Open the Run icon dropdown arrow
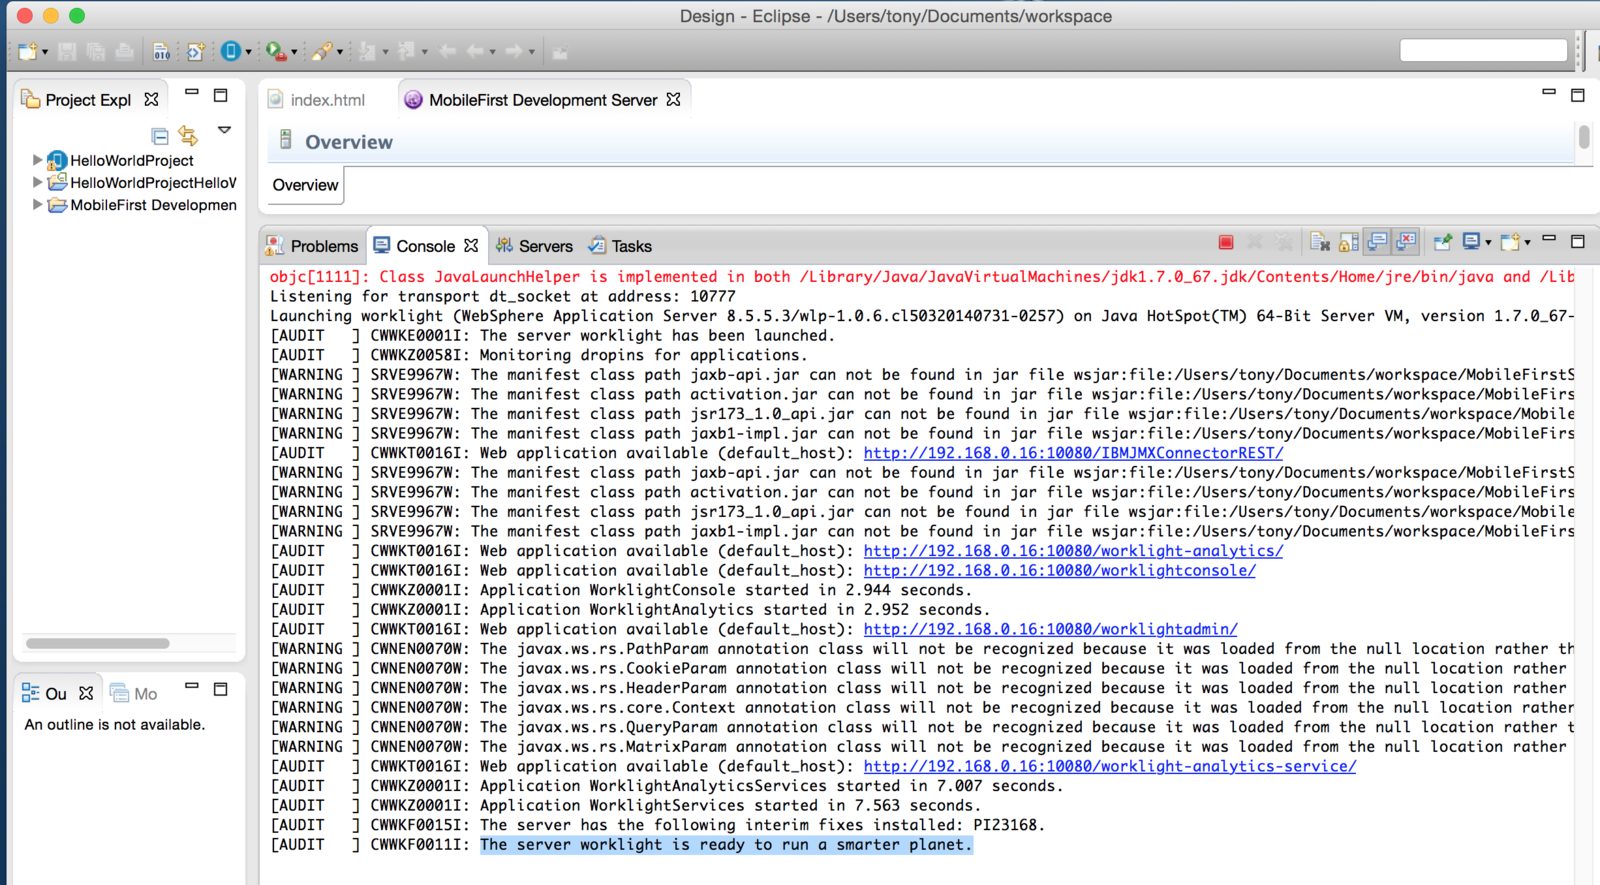Image resolution: width=1600 pixels, height=885 pixels. [x=294, y=52]
